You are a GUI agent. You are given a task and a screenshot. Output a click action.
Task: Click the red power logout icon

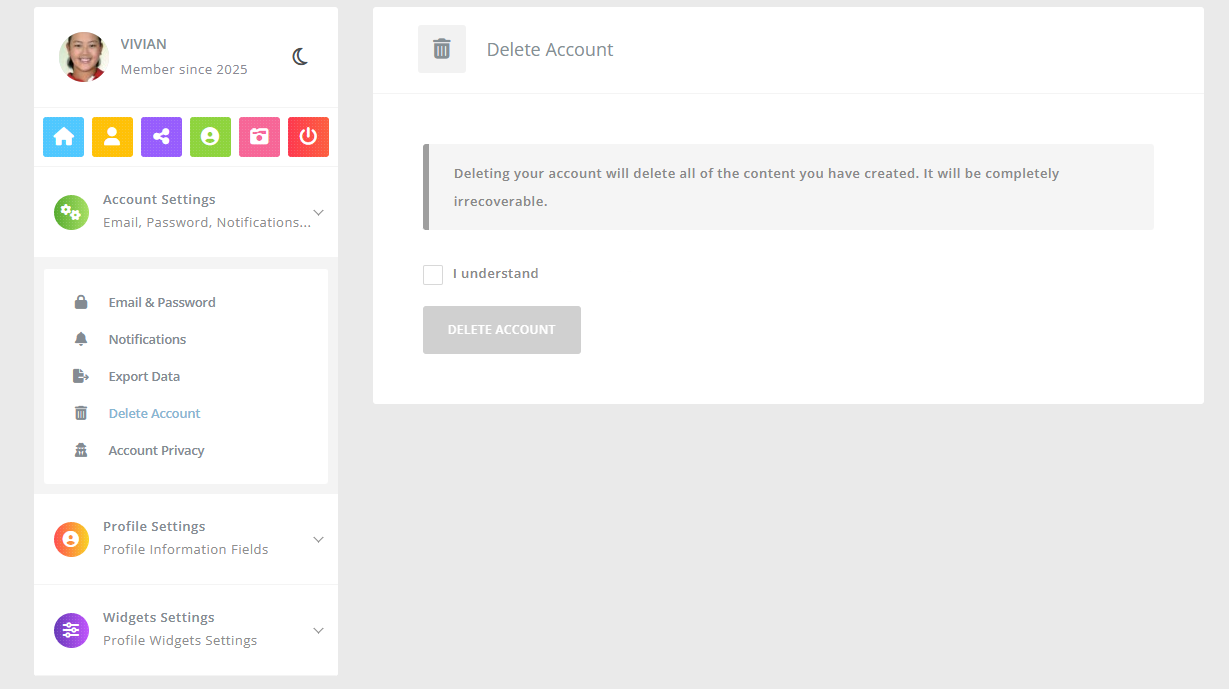point(308,137)
